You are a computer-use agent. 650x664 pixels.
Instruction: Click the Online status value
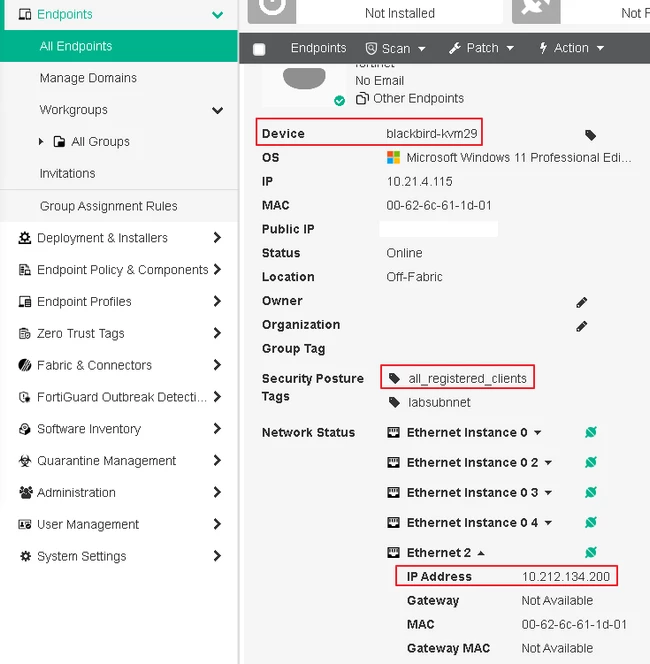tap(404, 253)
